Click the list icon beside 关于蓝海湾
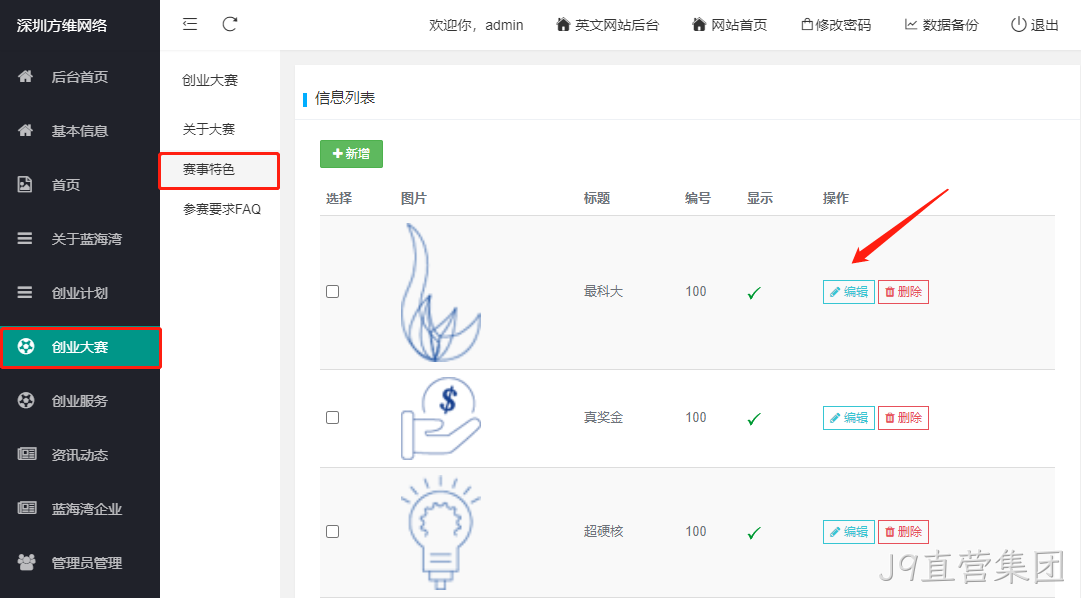Screen dimensions: 1081x598 (25, 239)
